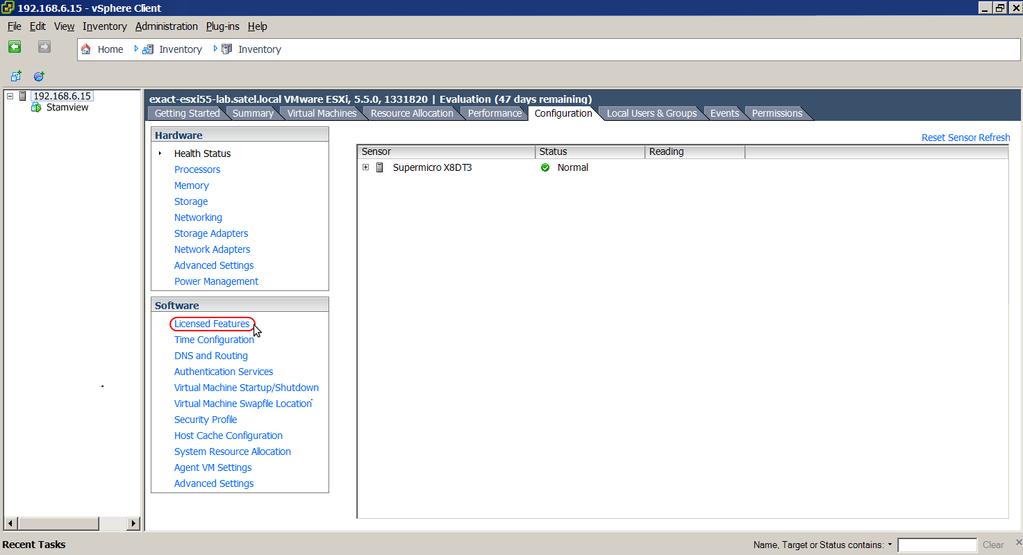Open the View menu

click(x=64, y=26)
